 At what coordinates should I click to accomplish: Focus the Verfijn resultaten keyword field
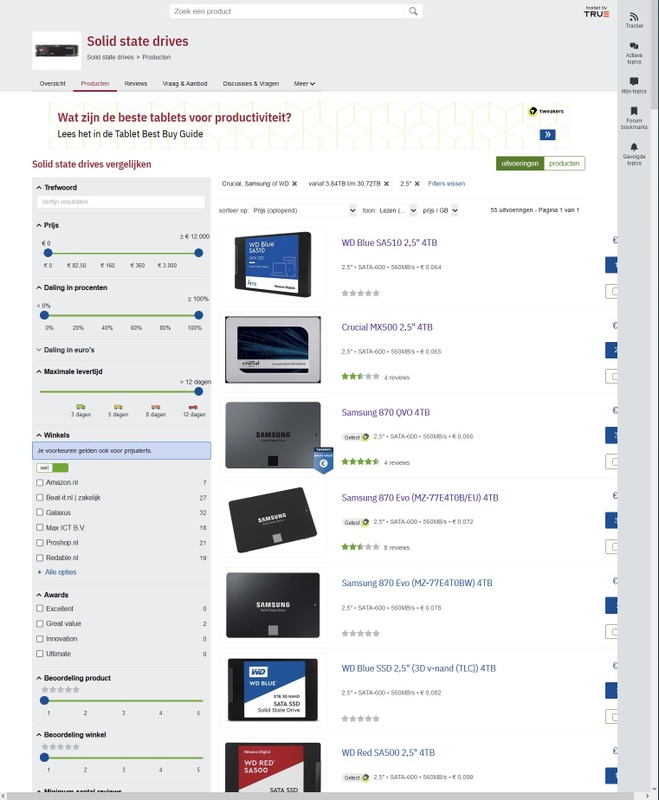(x=121, y=202)
